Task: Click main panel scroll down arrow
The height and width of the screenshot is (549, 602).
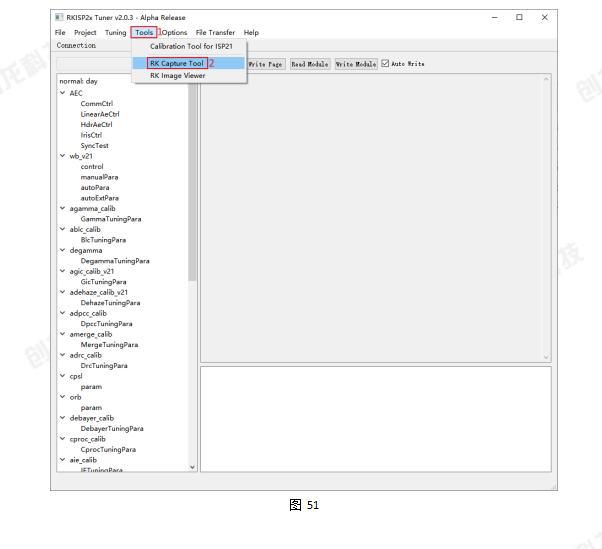Action: 546,357
